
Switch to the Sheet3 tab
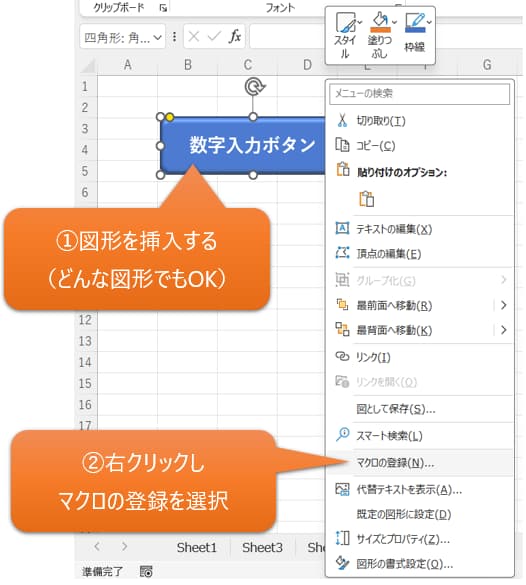click(x=262, y=548)
